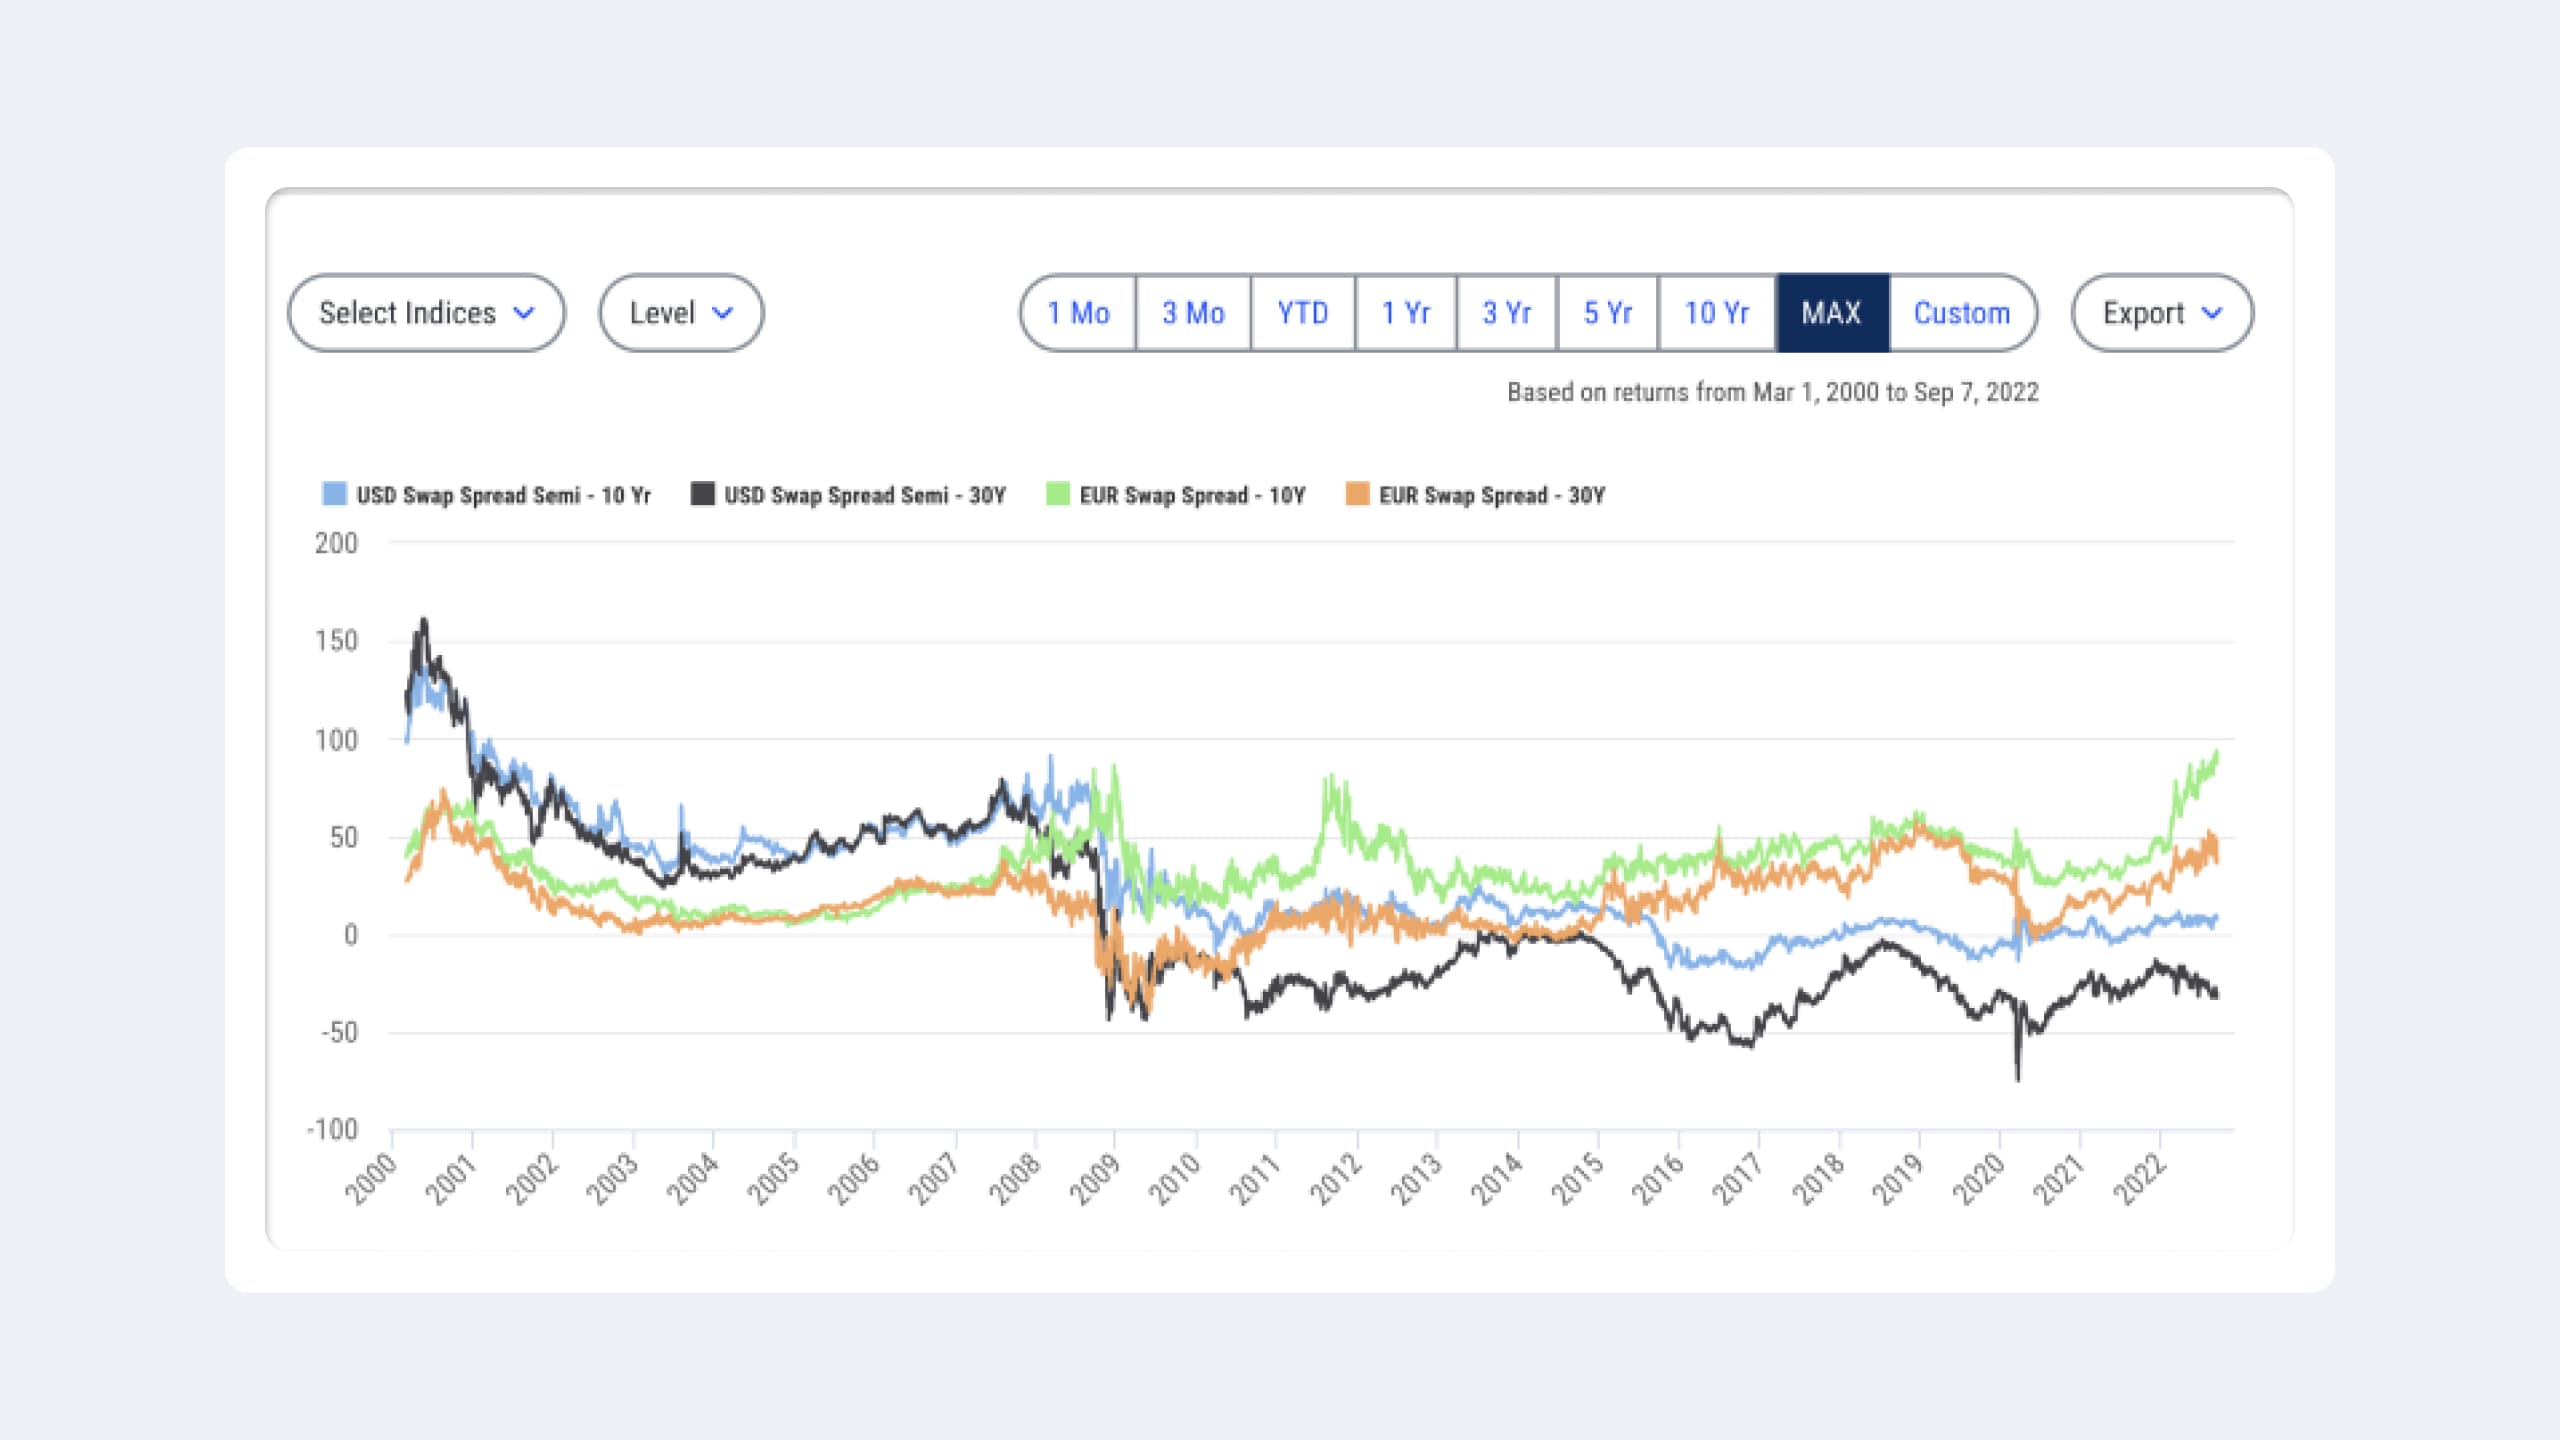Screen dimensions: 2560x1440
Task: Select the 10 Yr time range
Action: point(1716,313)
